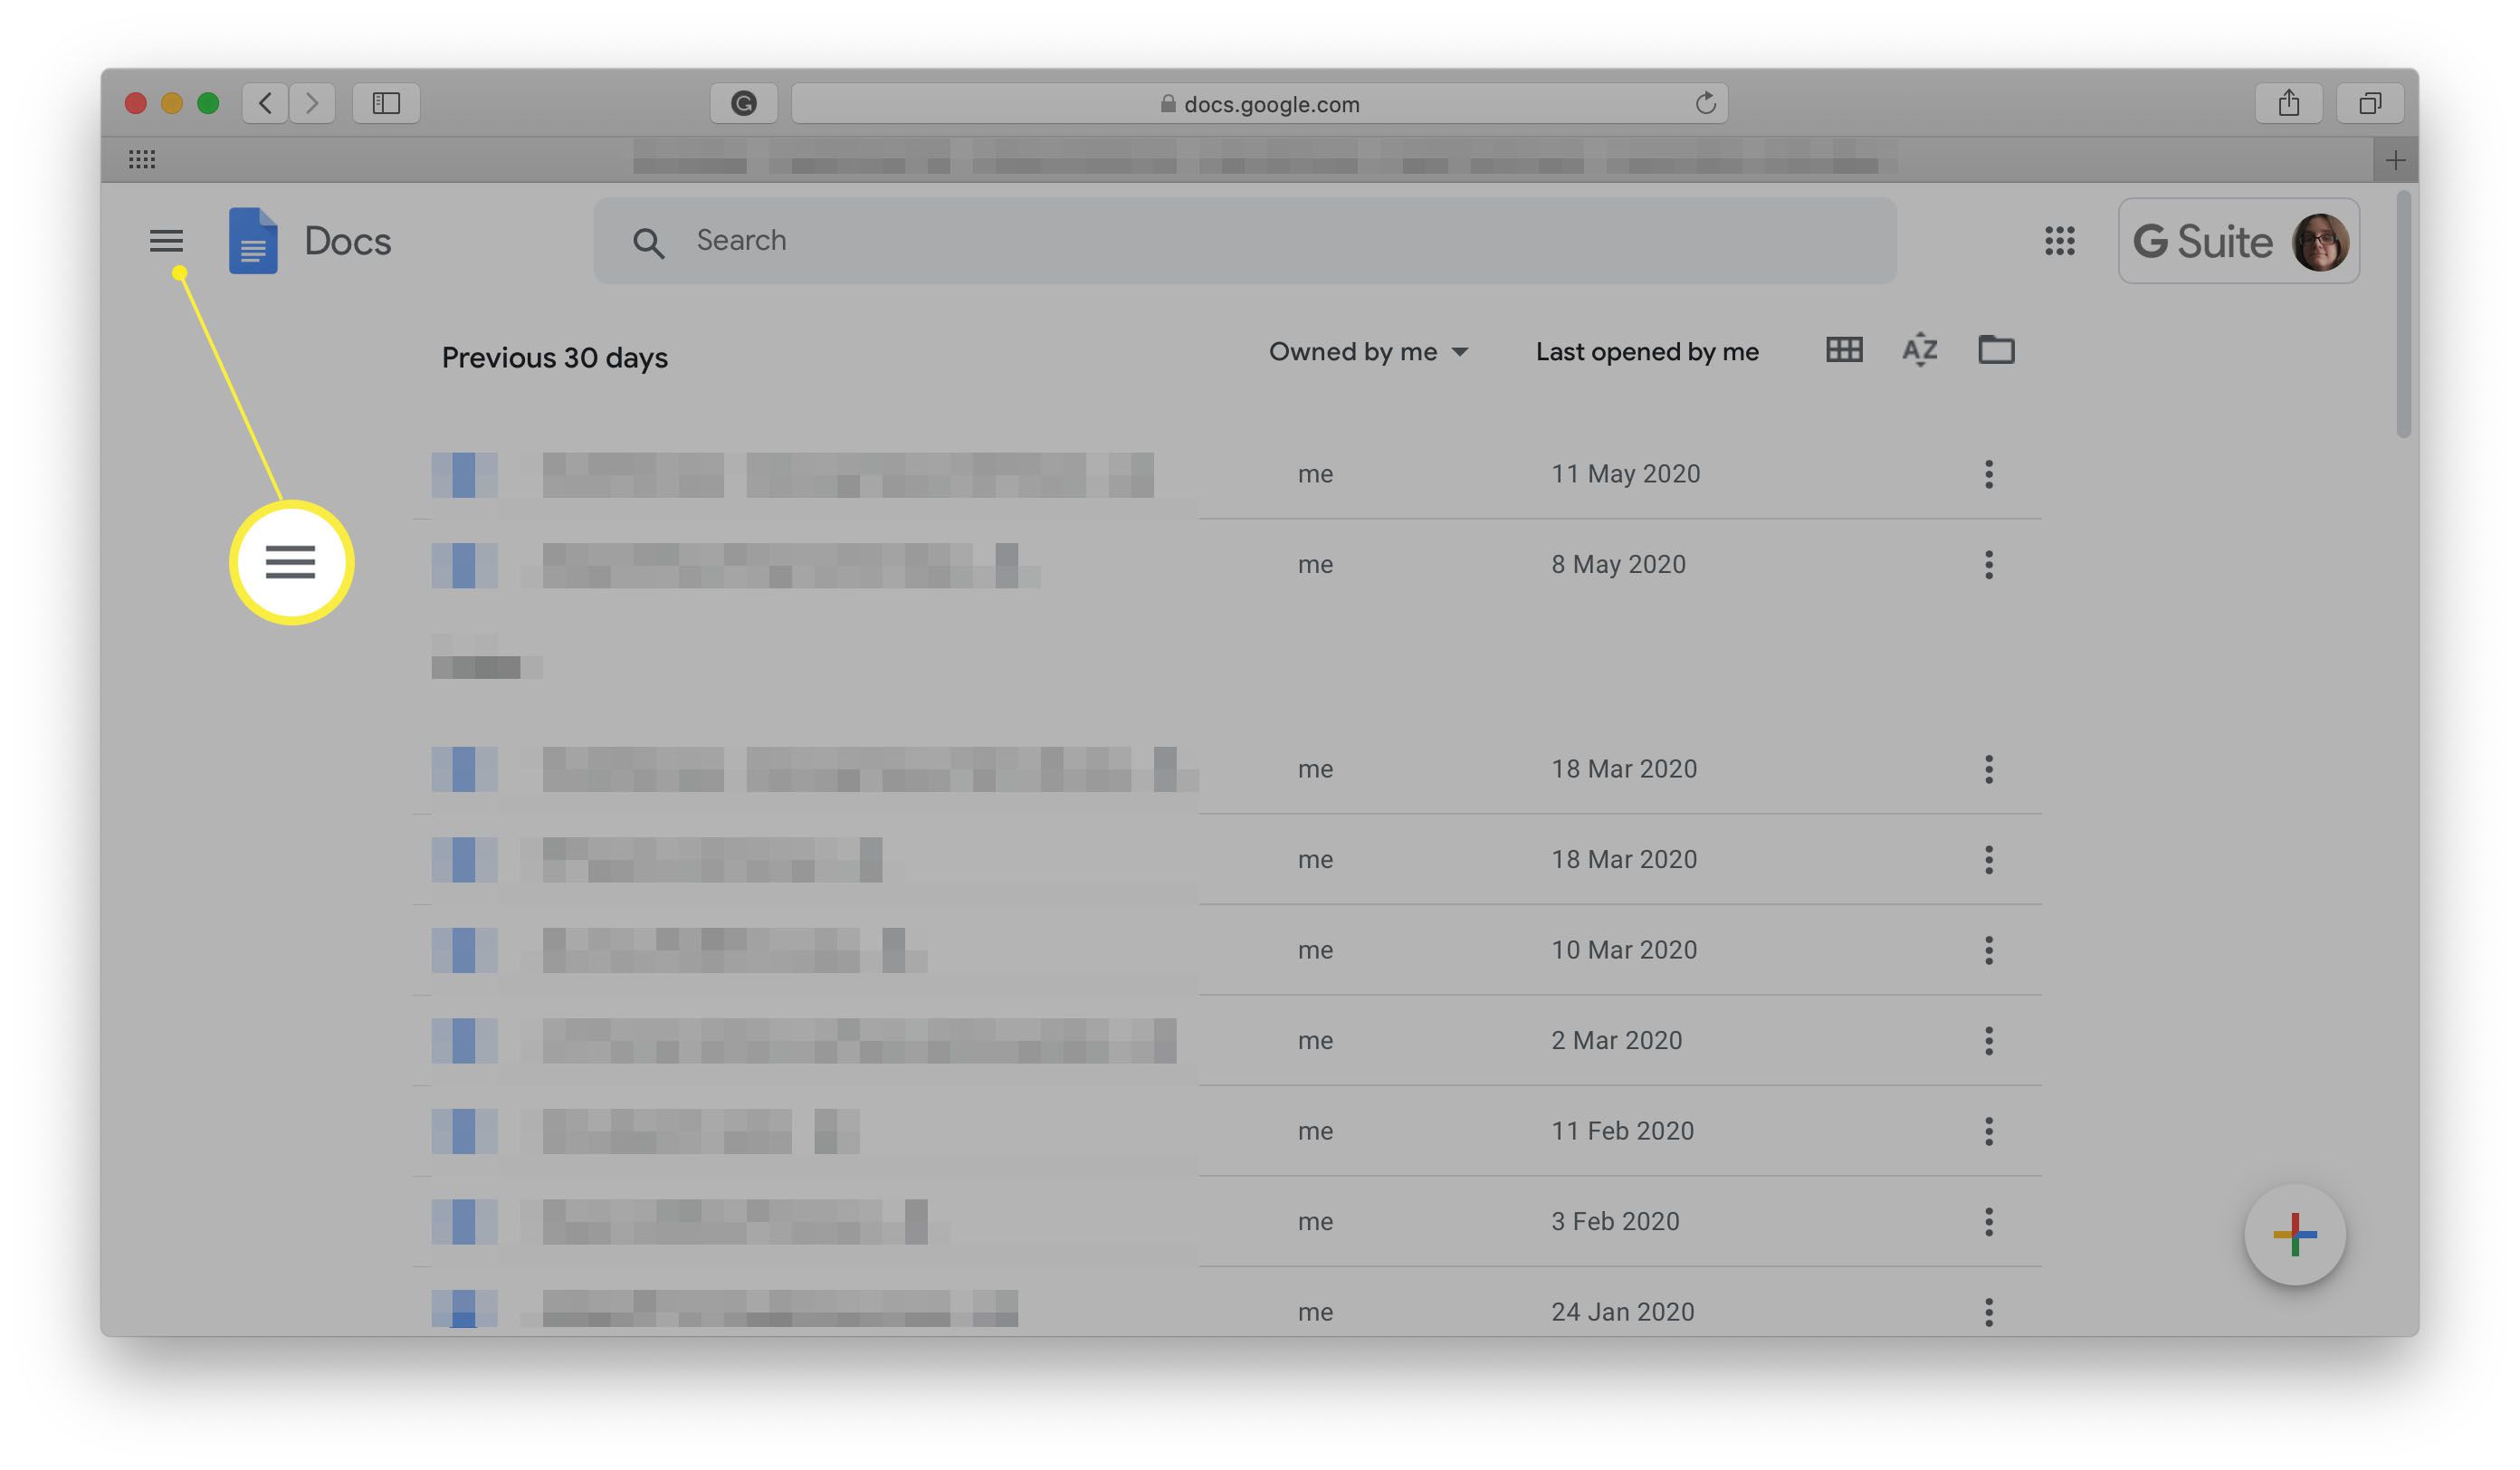
Task: Open the Docs main menu hamburger icon
Action: click(166, 241)
